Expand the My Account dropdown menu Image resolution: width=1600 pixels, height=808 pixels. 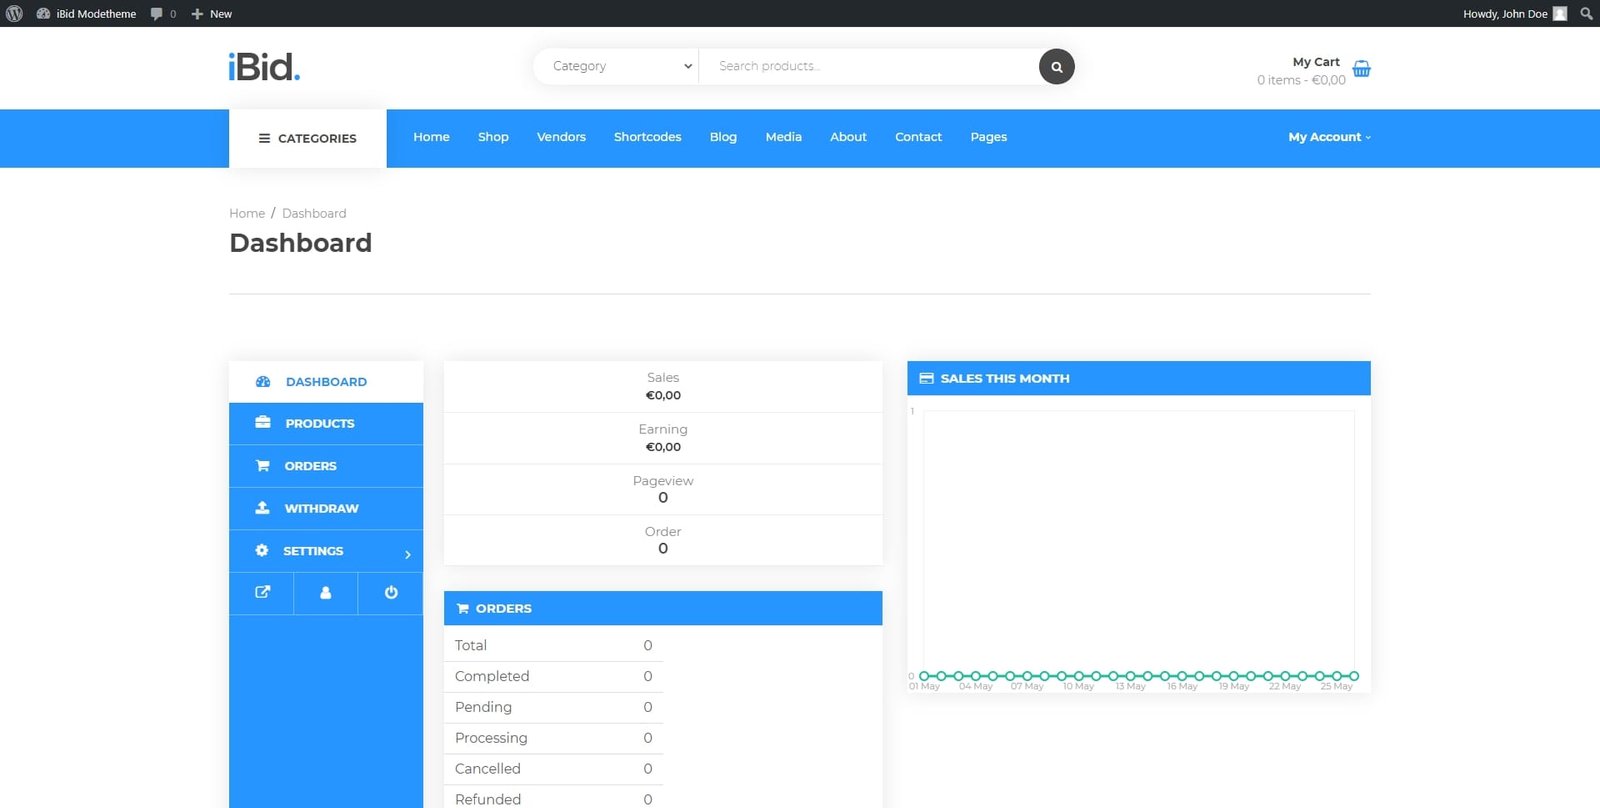1329,137
